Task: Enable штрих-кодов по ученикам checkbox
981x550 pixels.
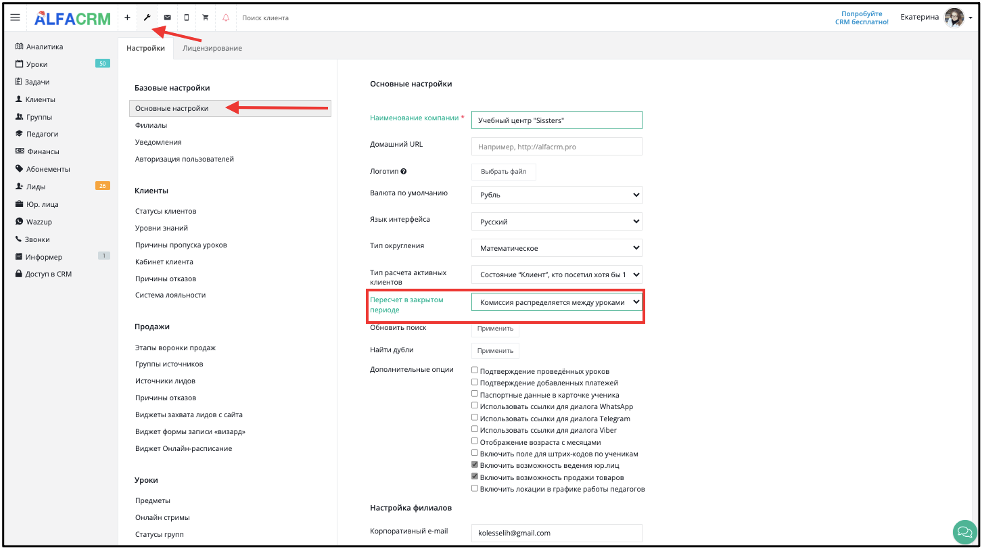Action: 475,453
